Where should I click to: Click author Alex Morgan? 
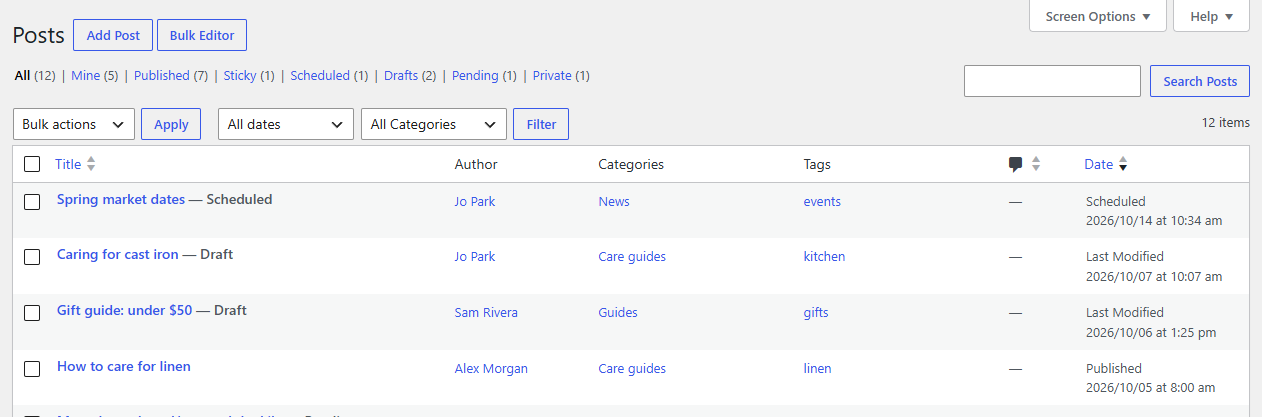pyautogui.click(x=491, y=368)
